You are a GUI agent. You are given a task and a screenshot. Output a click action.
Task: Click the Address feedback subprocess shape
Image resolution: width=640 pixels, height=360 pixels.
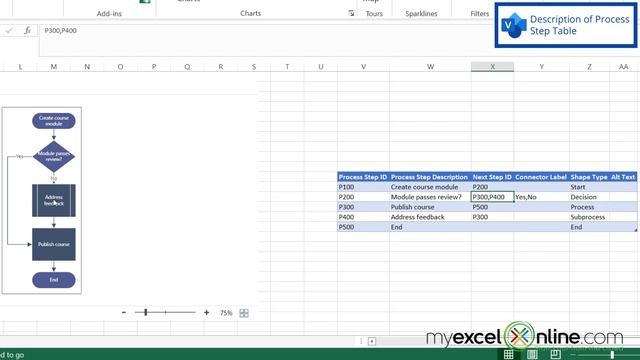[54, 200]
